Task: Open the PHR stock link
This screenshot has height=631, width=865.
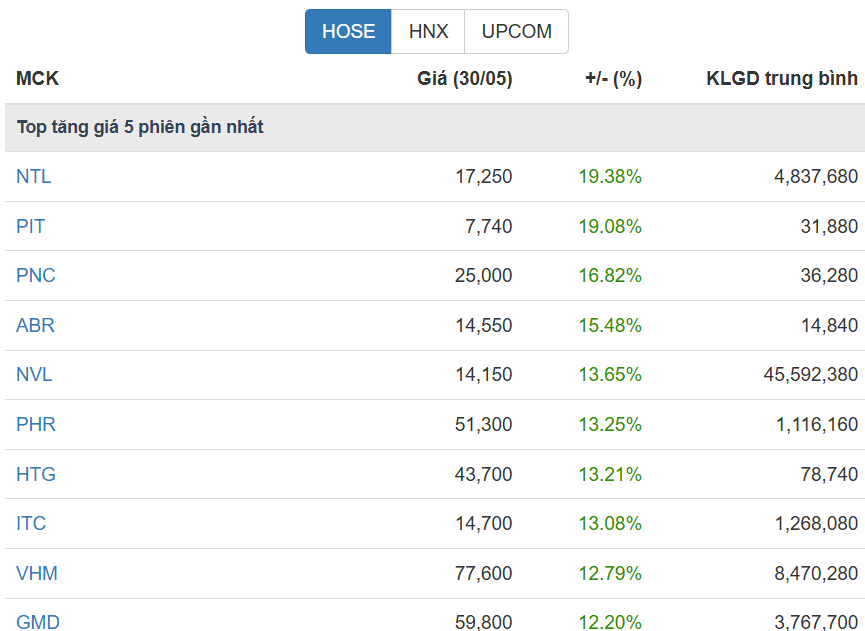Action: pyautogui.click(x=36, y=424)
